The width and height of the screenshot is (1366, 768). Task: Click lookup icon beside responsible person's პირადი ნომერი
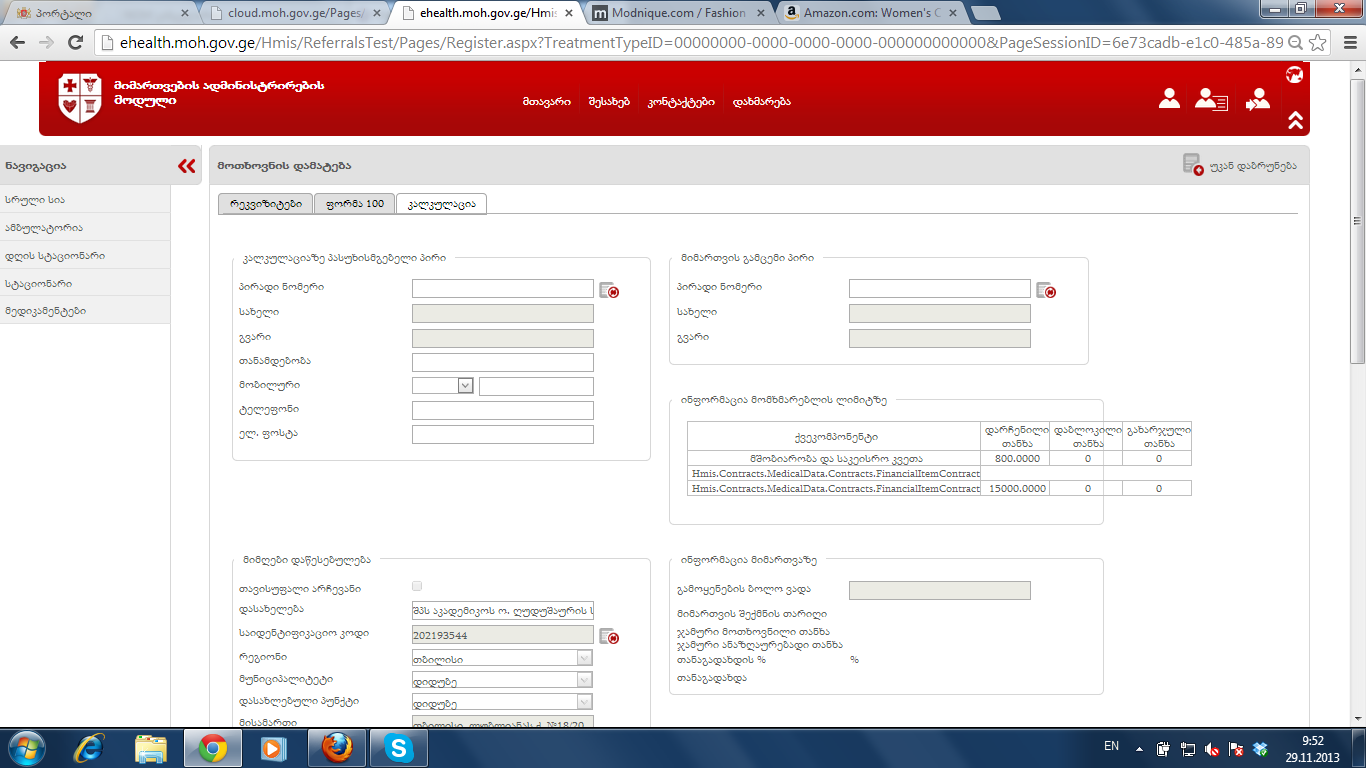coord(609,290)
